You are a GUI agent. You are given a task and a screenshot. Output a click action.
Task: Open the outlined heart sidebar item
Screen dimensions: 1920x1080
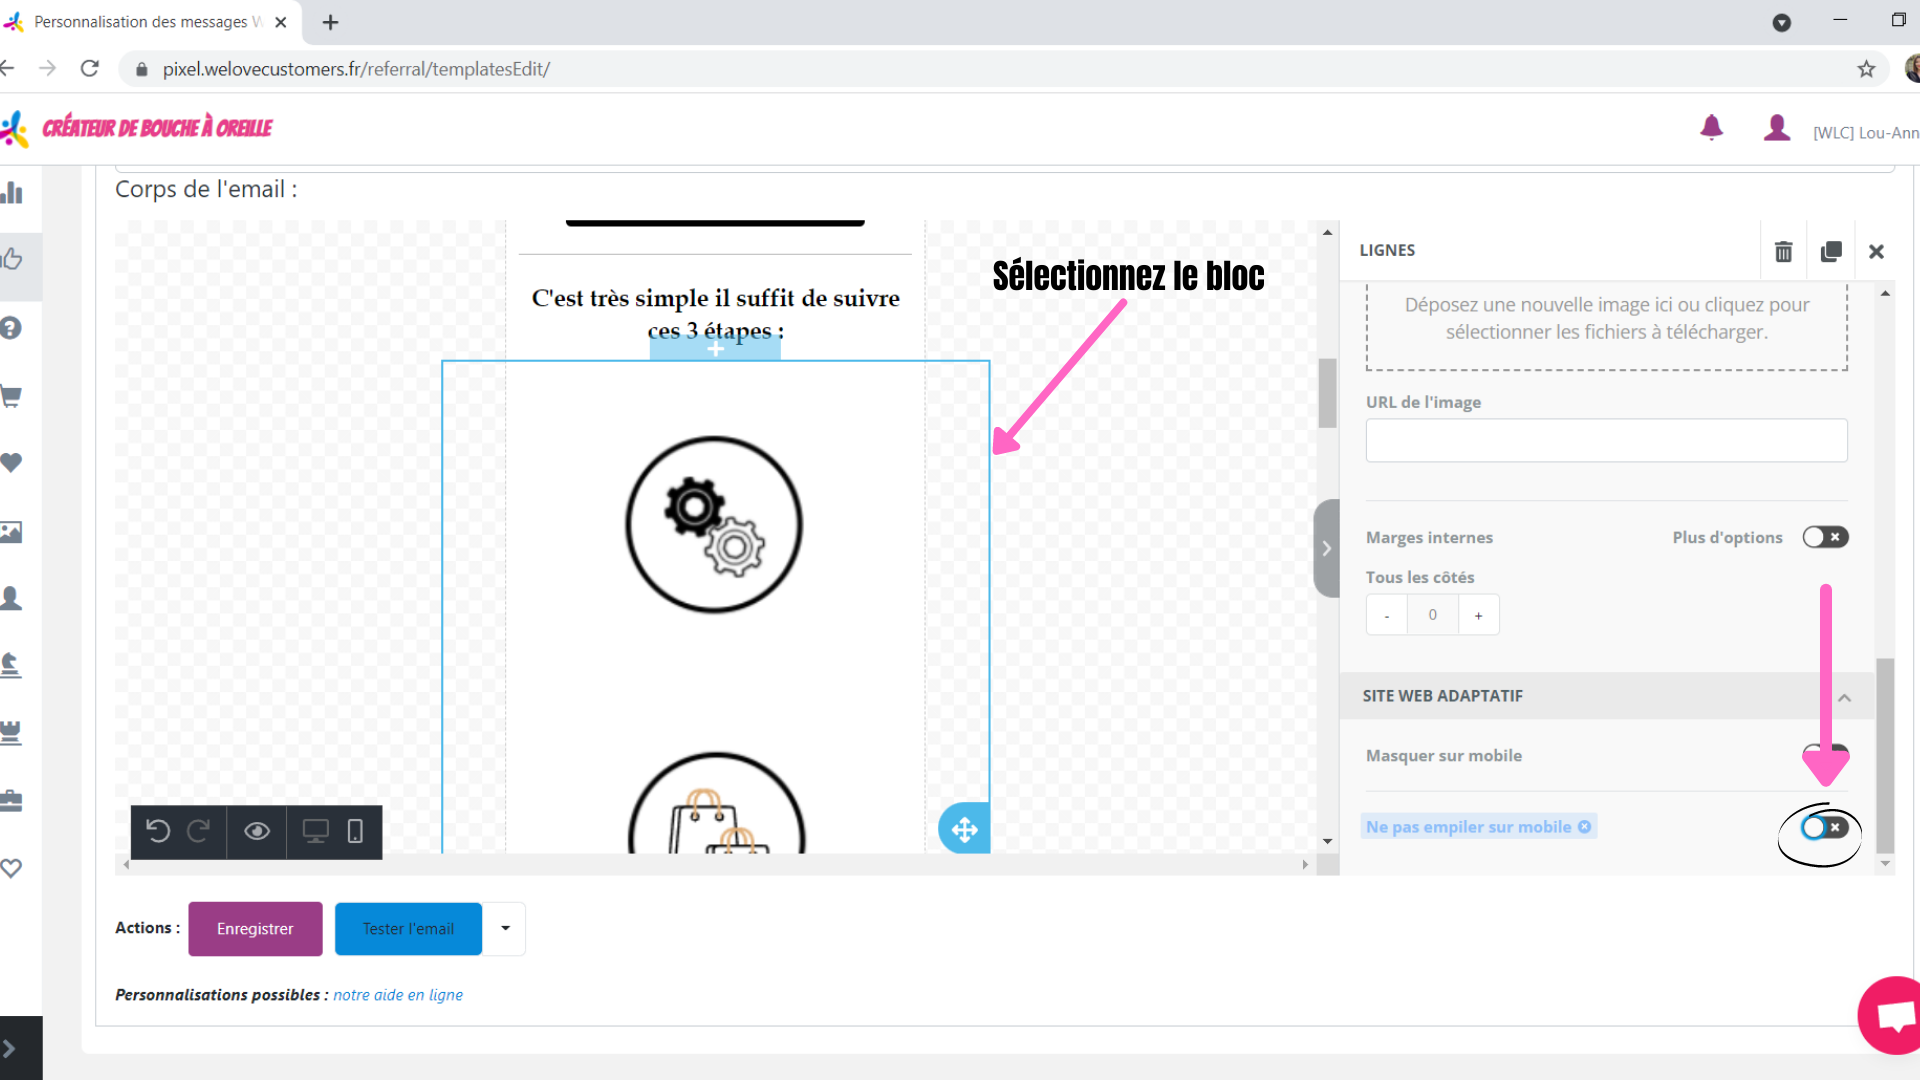[11, 868]
